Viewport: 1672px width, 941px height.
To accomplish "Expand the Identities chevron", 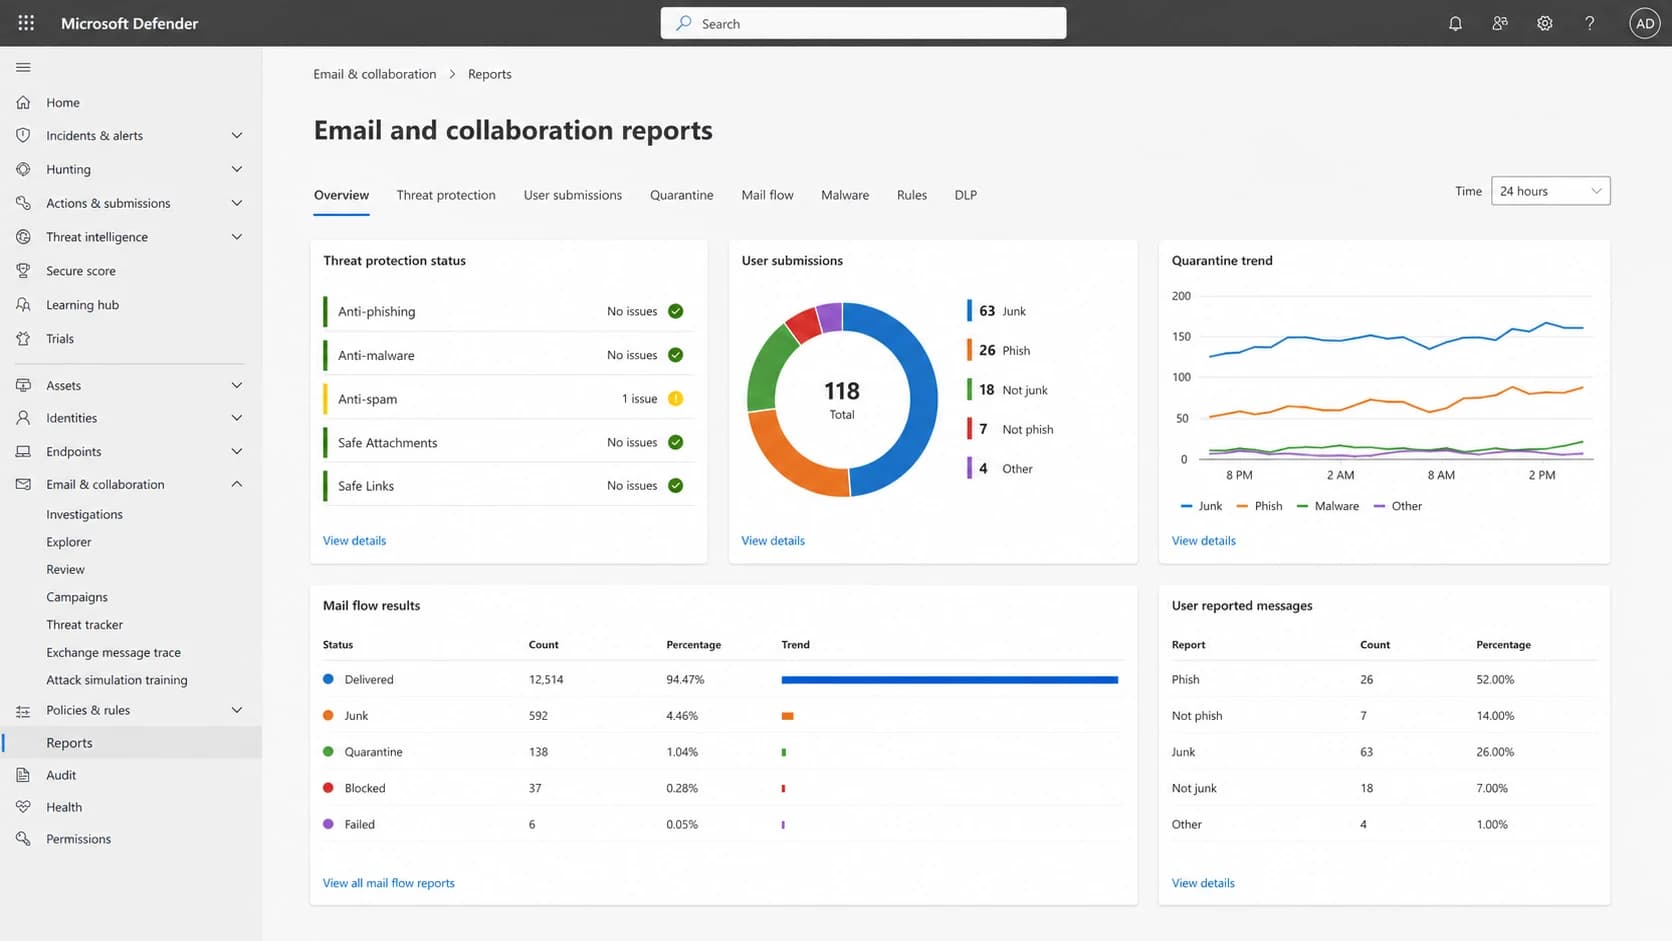I will (237, 418).
